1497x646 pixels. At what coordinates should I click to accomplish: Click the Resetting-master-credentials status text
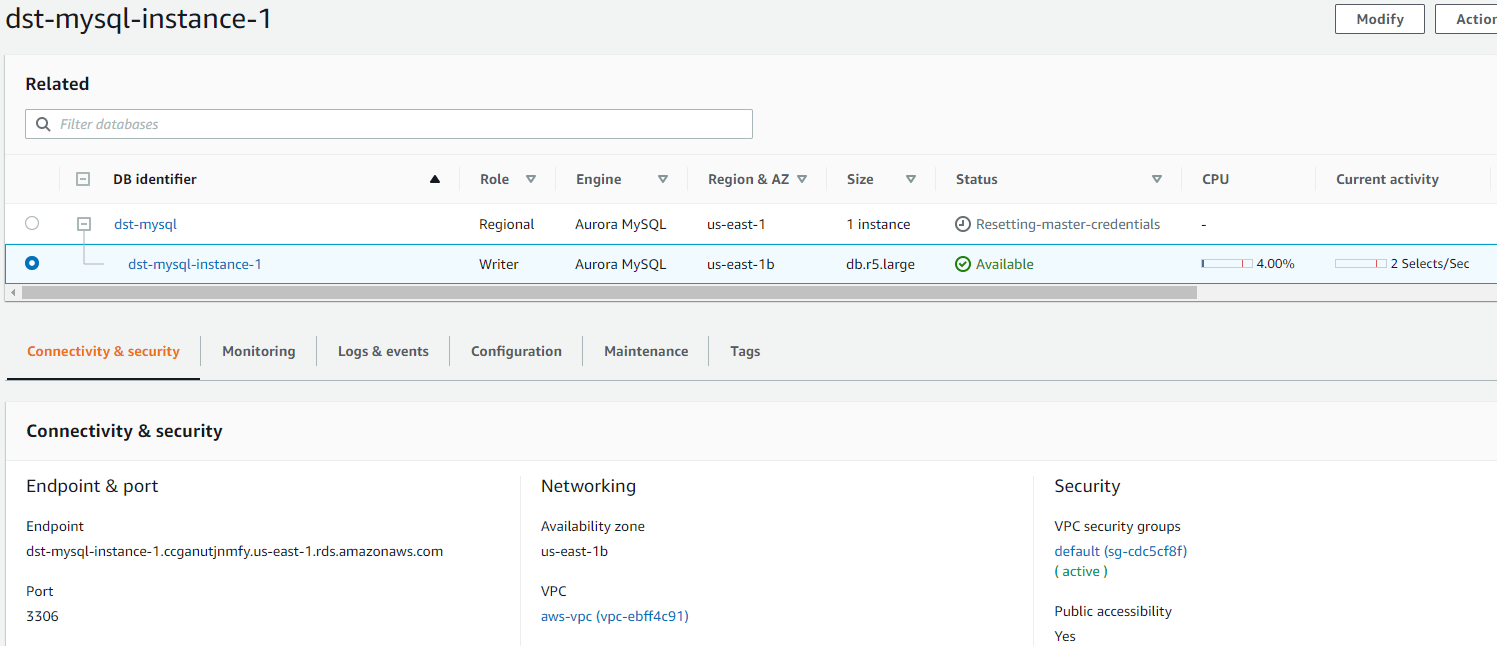[x=1068, y=224]
